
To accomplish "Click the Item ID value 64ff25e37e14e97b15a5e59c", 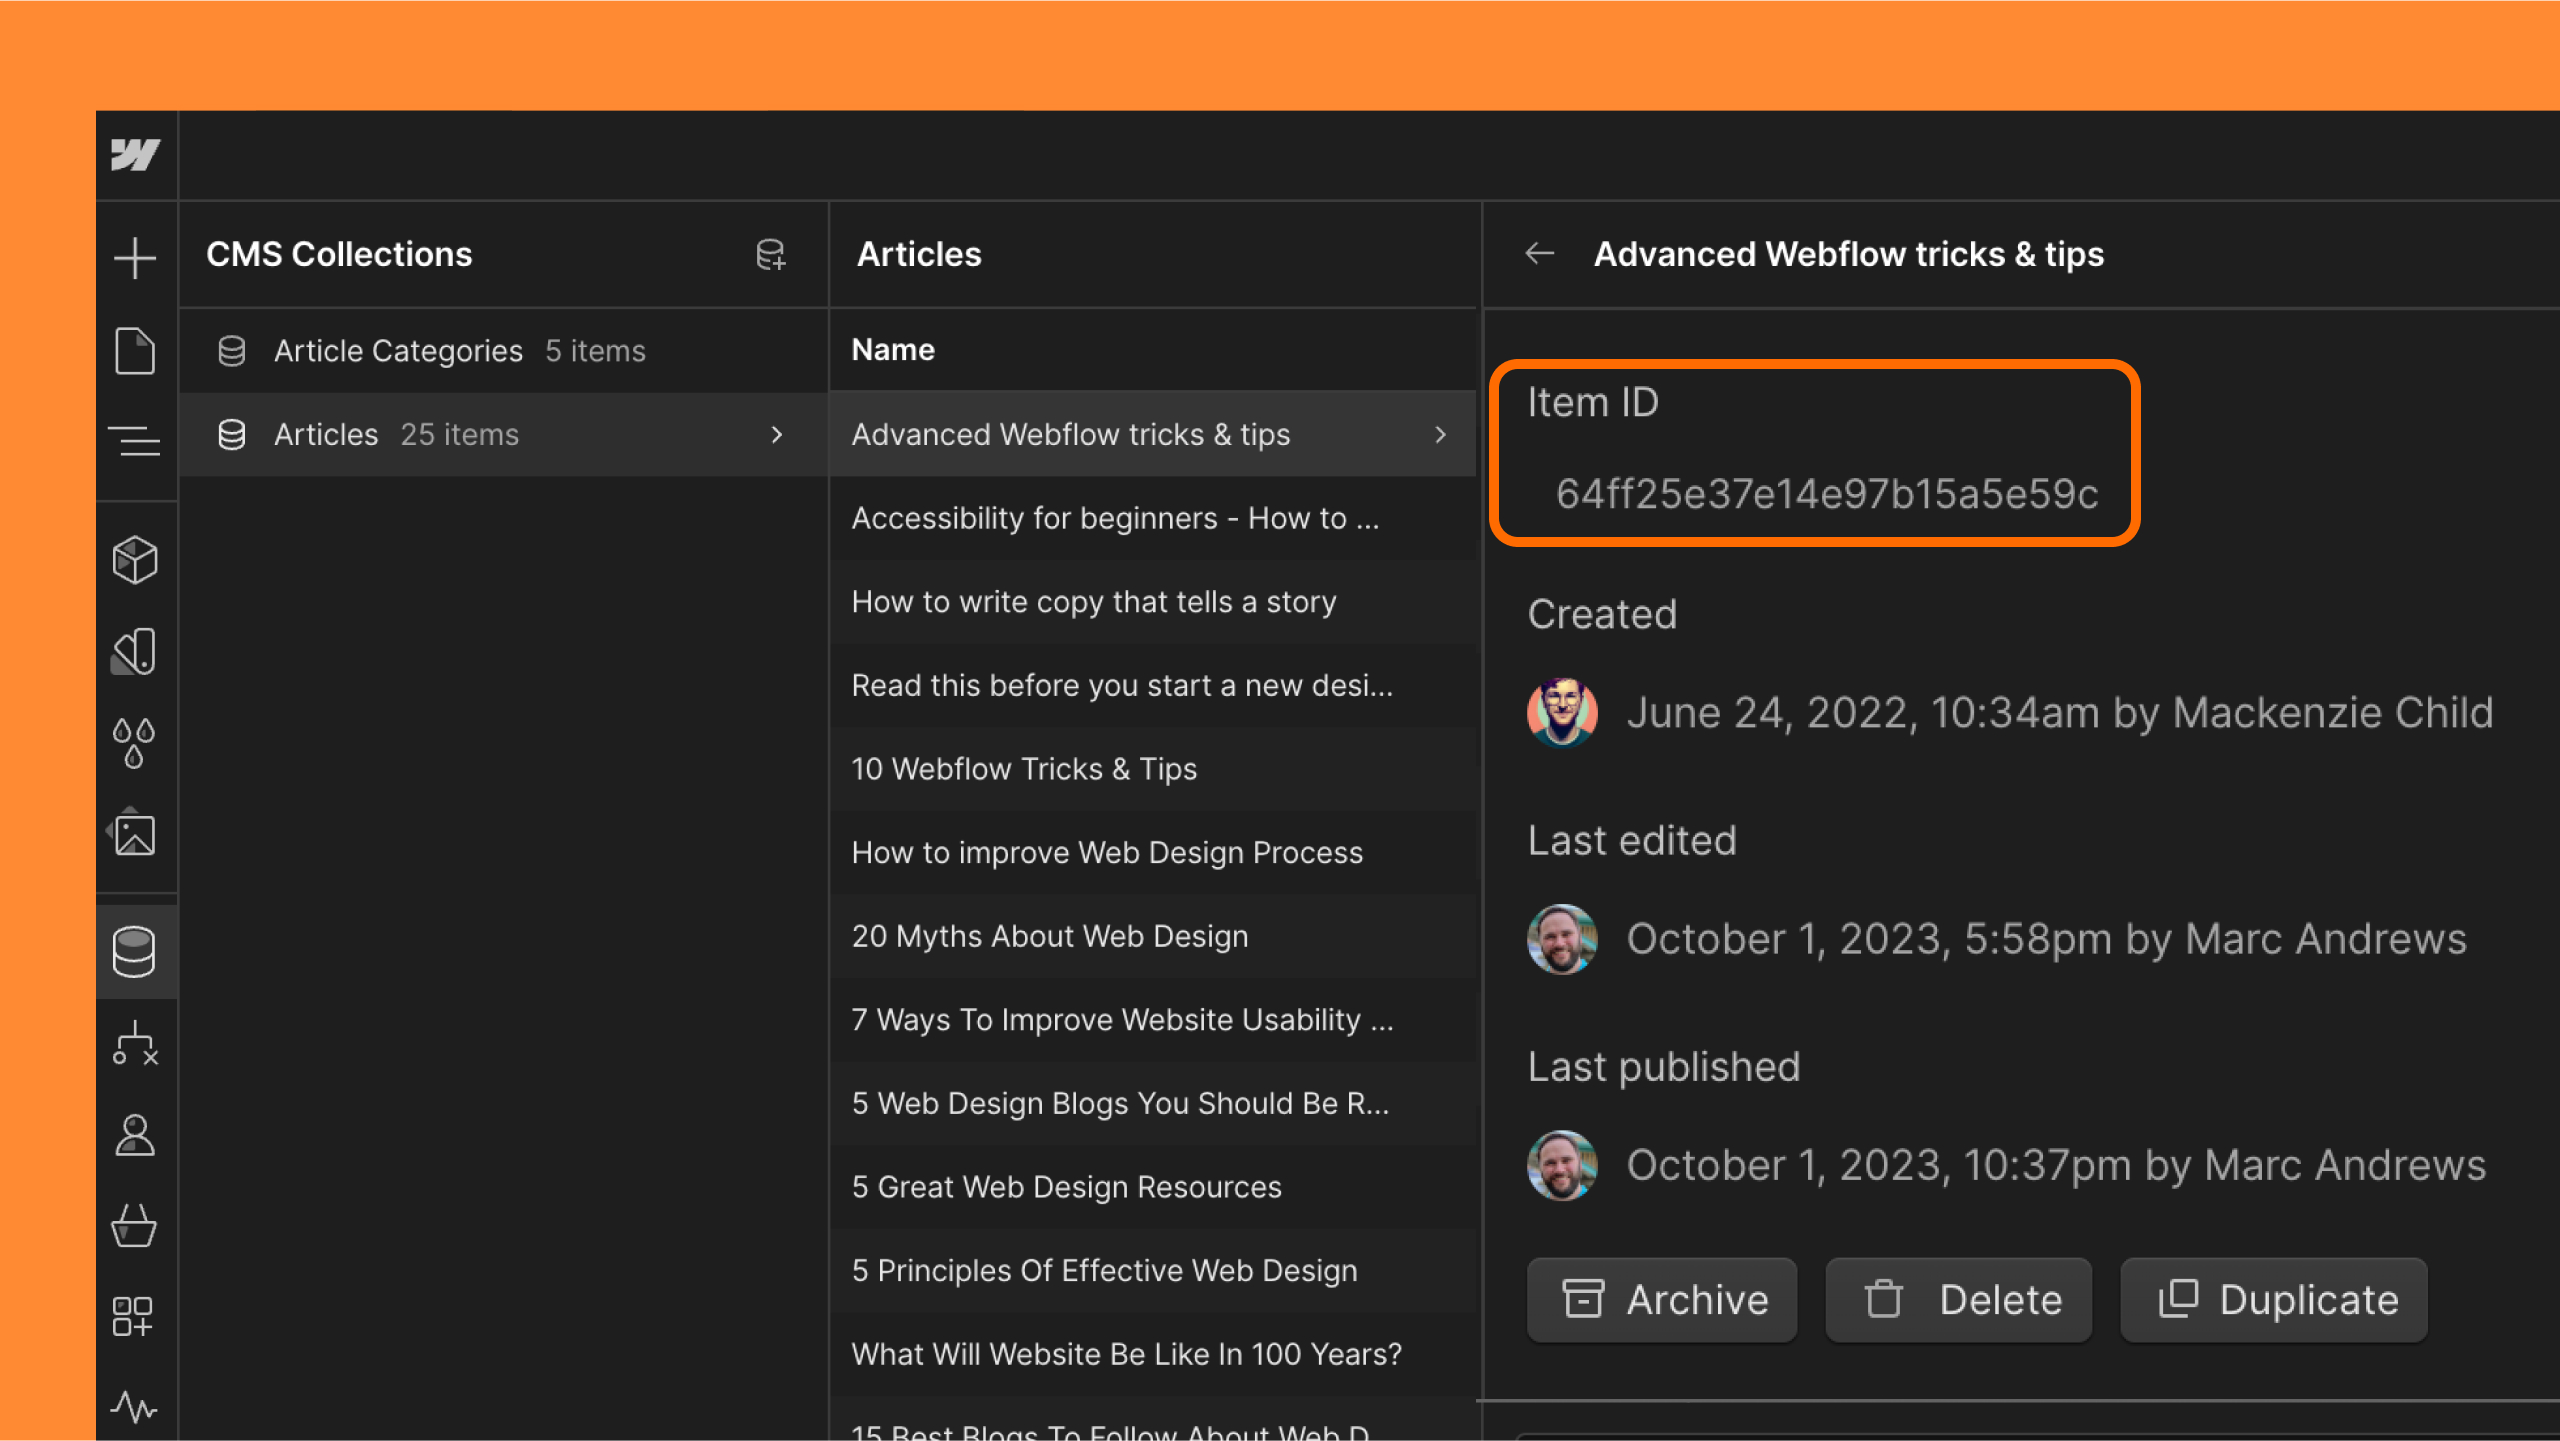I will tap(1826, 494).
